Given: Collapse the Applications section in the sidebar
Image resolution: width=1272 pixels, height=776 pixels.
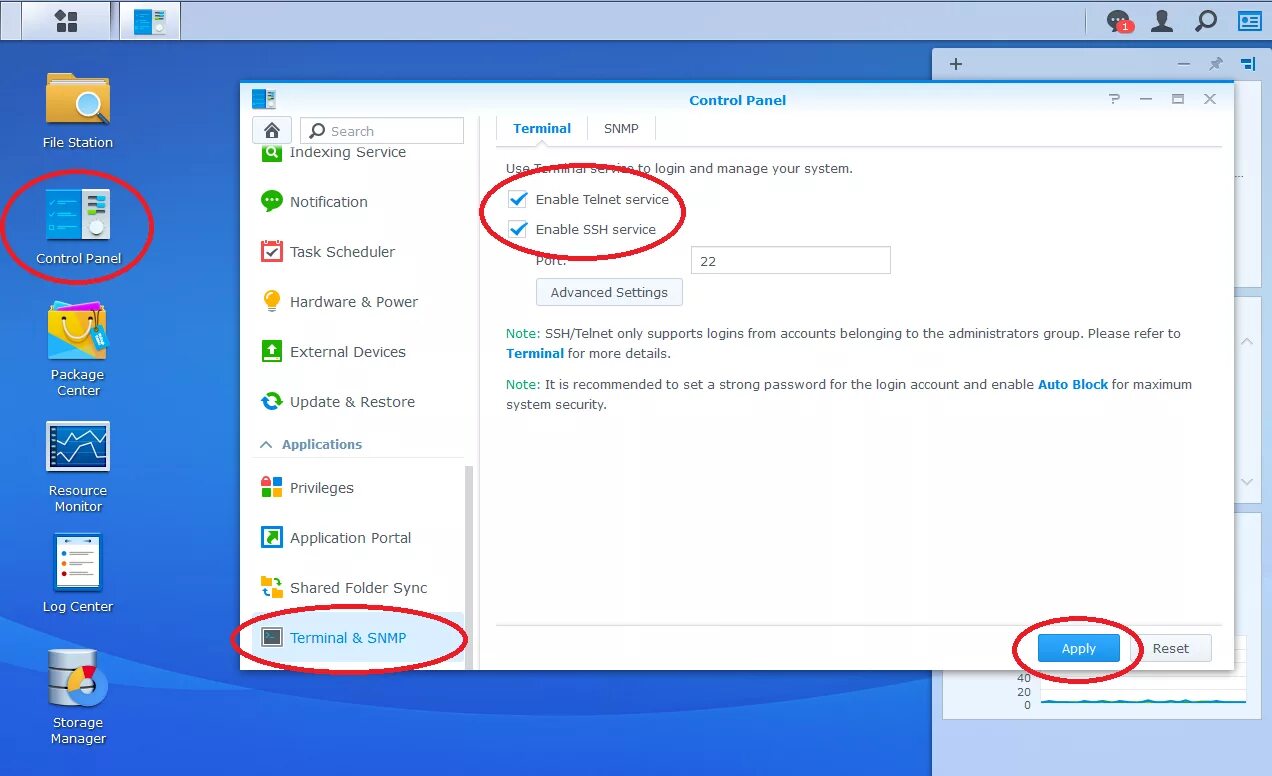Looking at the screenshot, I should pos(265,444).
